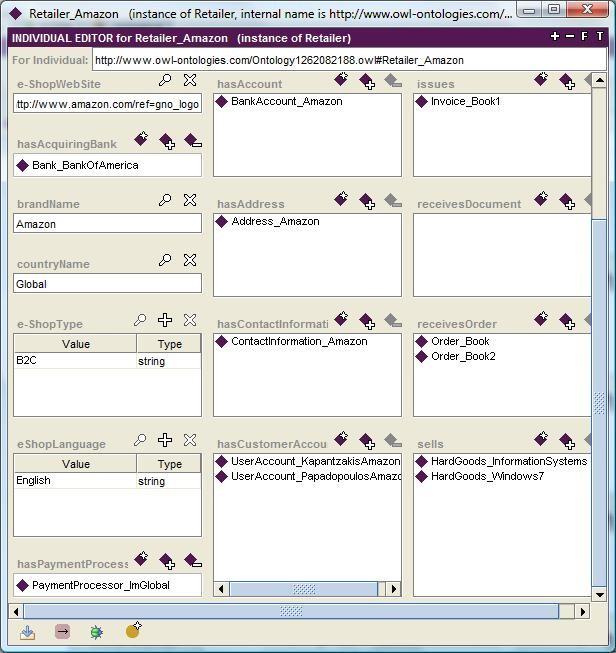Add existing instance to hasAccount
Image resolution: width=616 pixels, height=653 pixels.
pos(367,81)
